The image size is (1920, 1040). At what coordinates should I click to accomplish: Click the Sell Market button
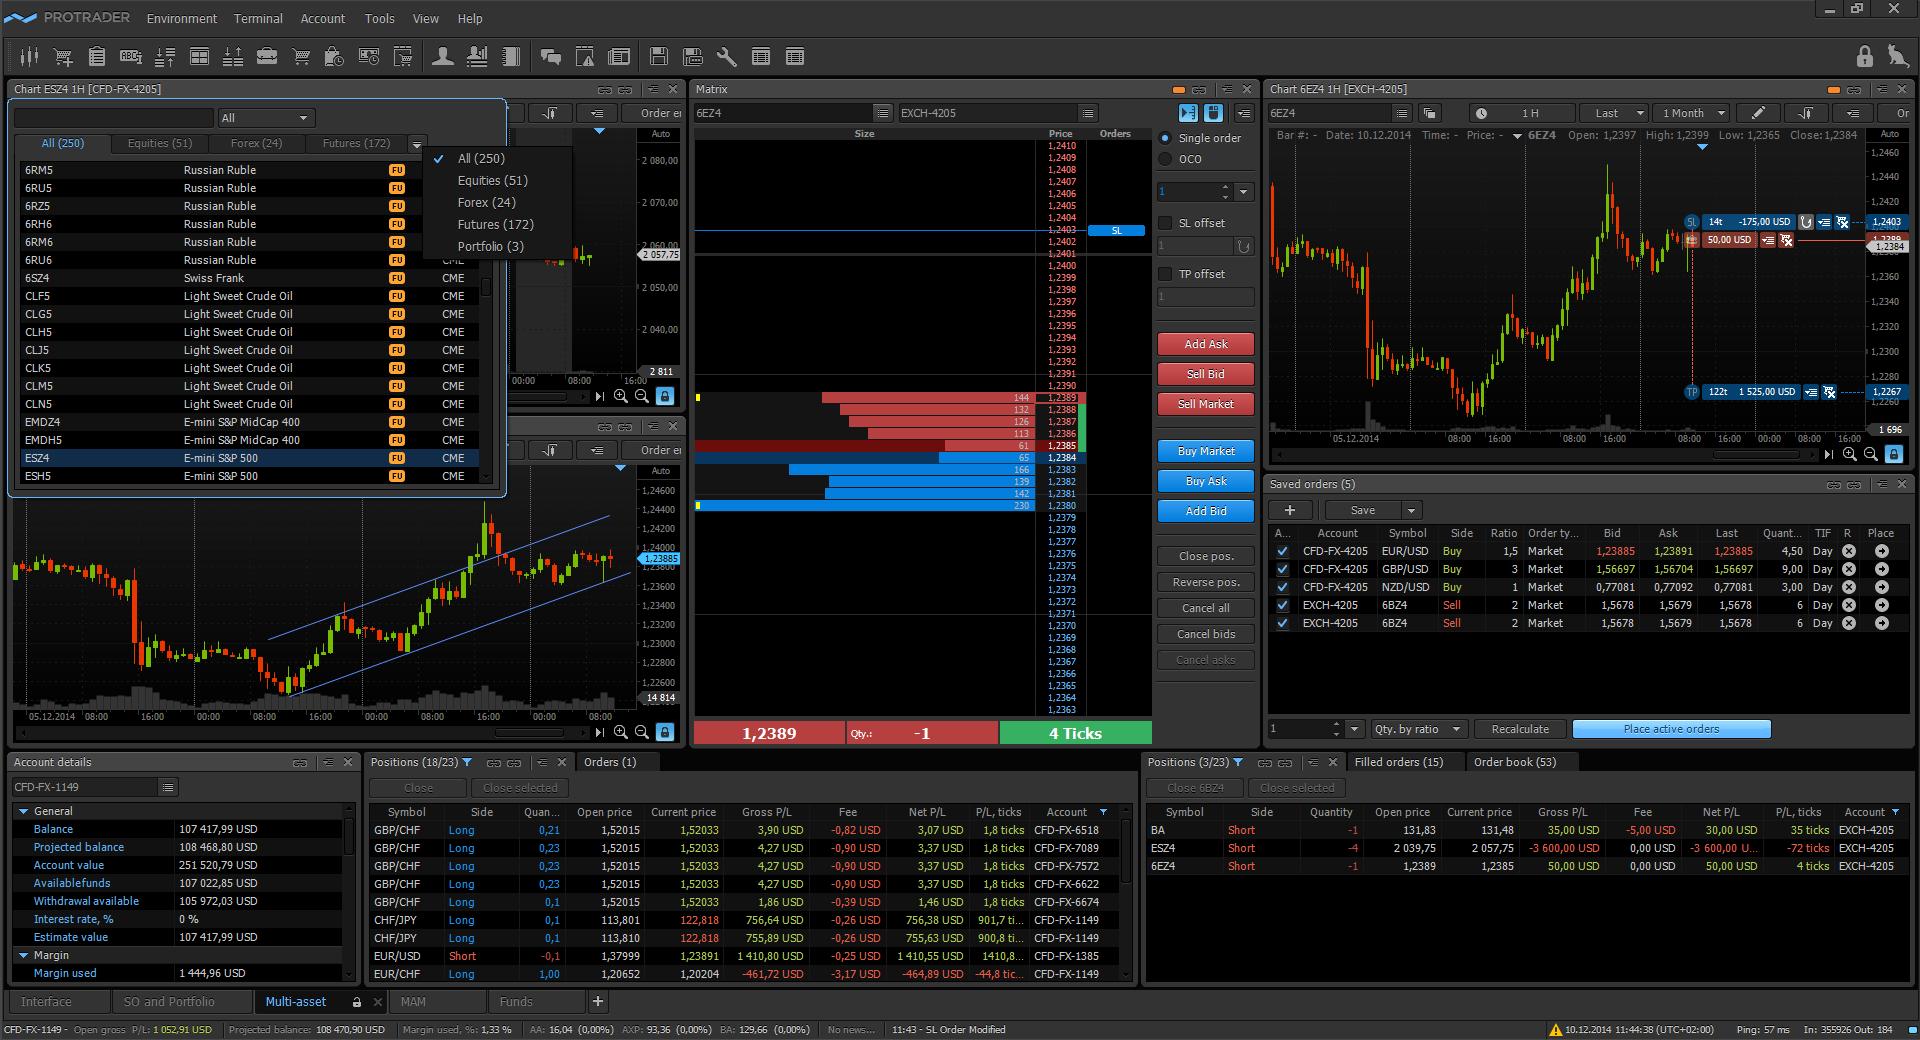point(1205,404)
